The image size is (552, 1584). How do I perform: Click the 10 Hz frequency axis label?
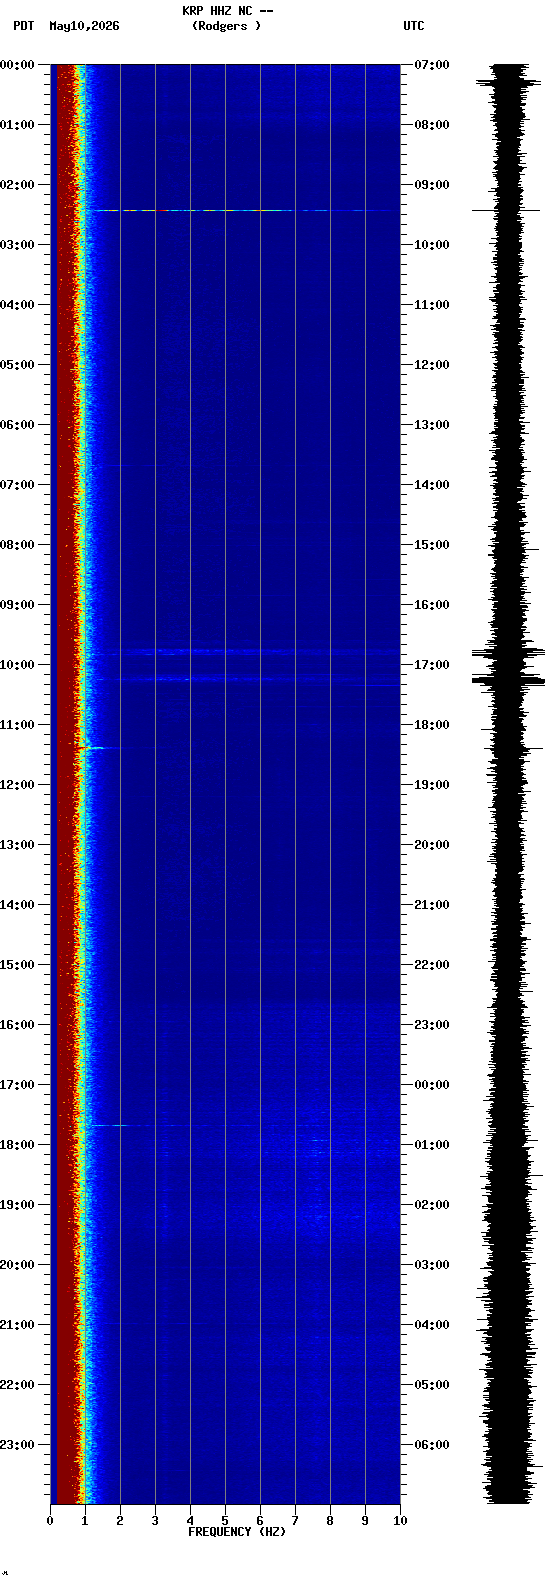(x=400, y=1521)
